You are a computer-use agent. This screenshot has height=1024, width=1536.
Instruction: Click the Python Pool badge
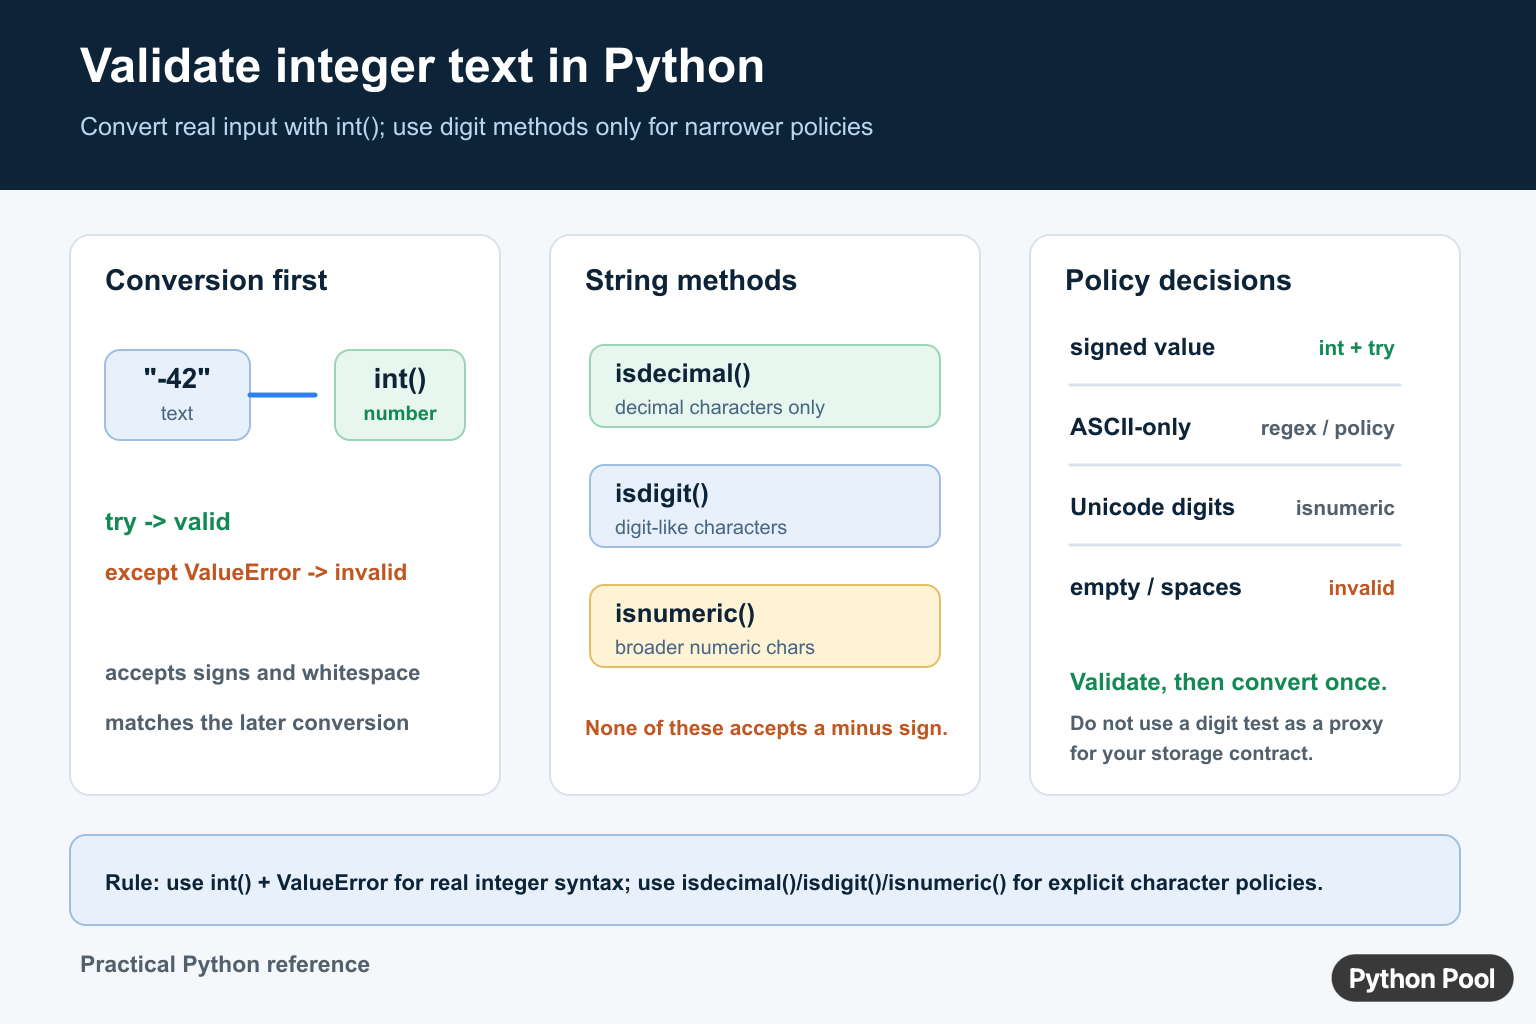tap(1422, 978)
